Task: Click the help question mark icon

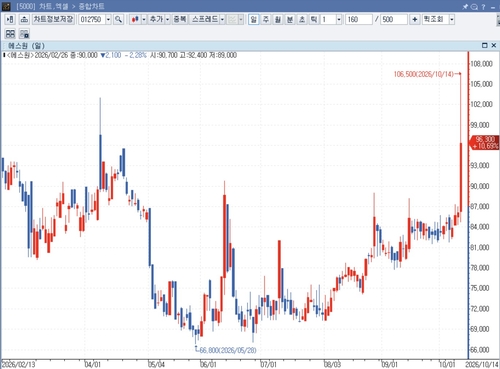Action: pos(483,6)
